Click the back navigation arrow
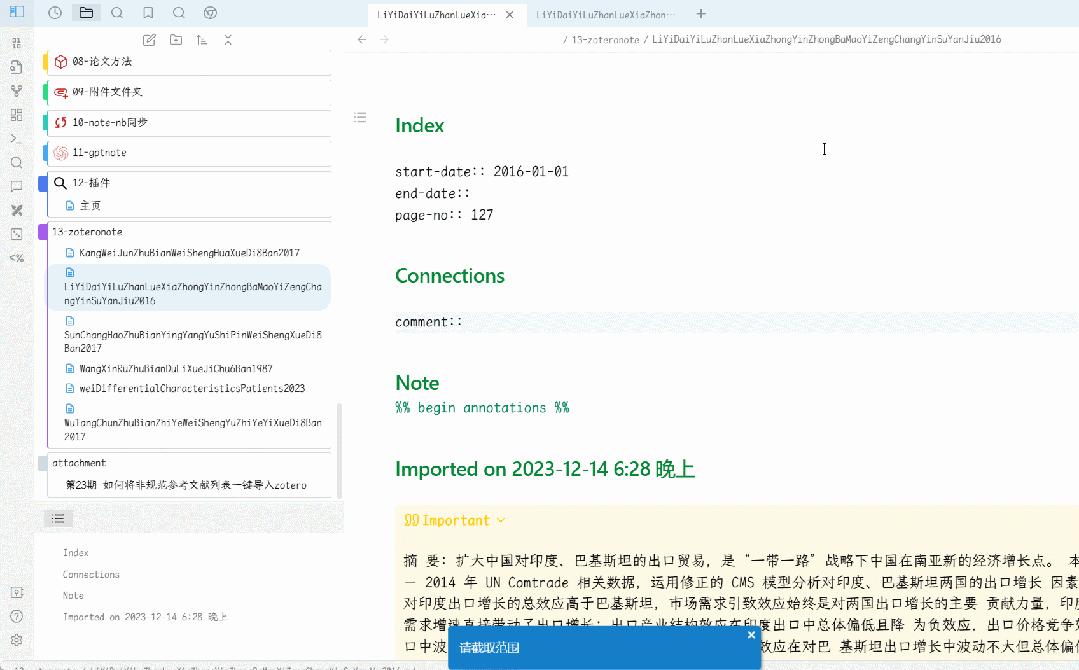The height and width of the screenshot is (670, 1079). [362, 39]
